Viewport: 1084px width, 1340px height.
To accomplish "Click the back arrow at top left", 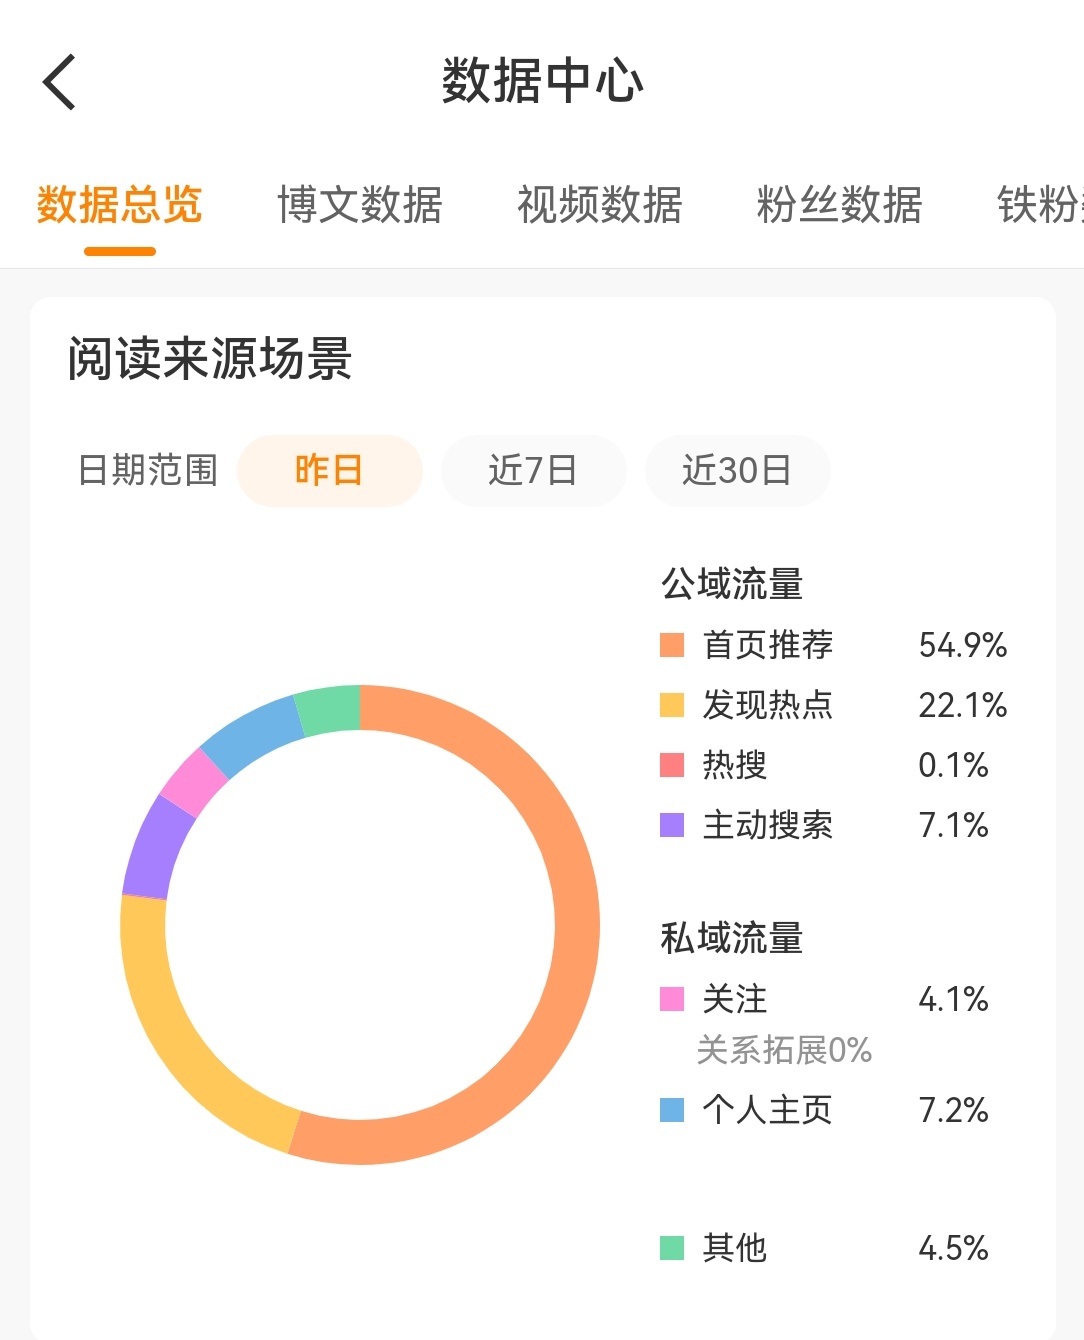I will pyautogui.click(x=57, y=82).
